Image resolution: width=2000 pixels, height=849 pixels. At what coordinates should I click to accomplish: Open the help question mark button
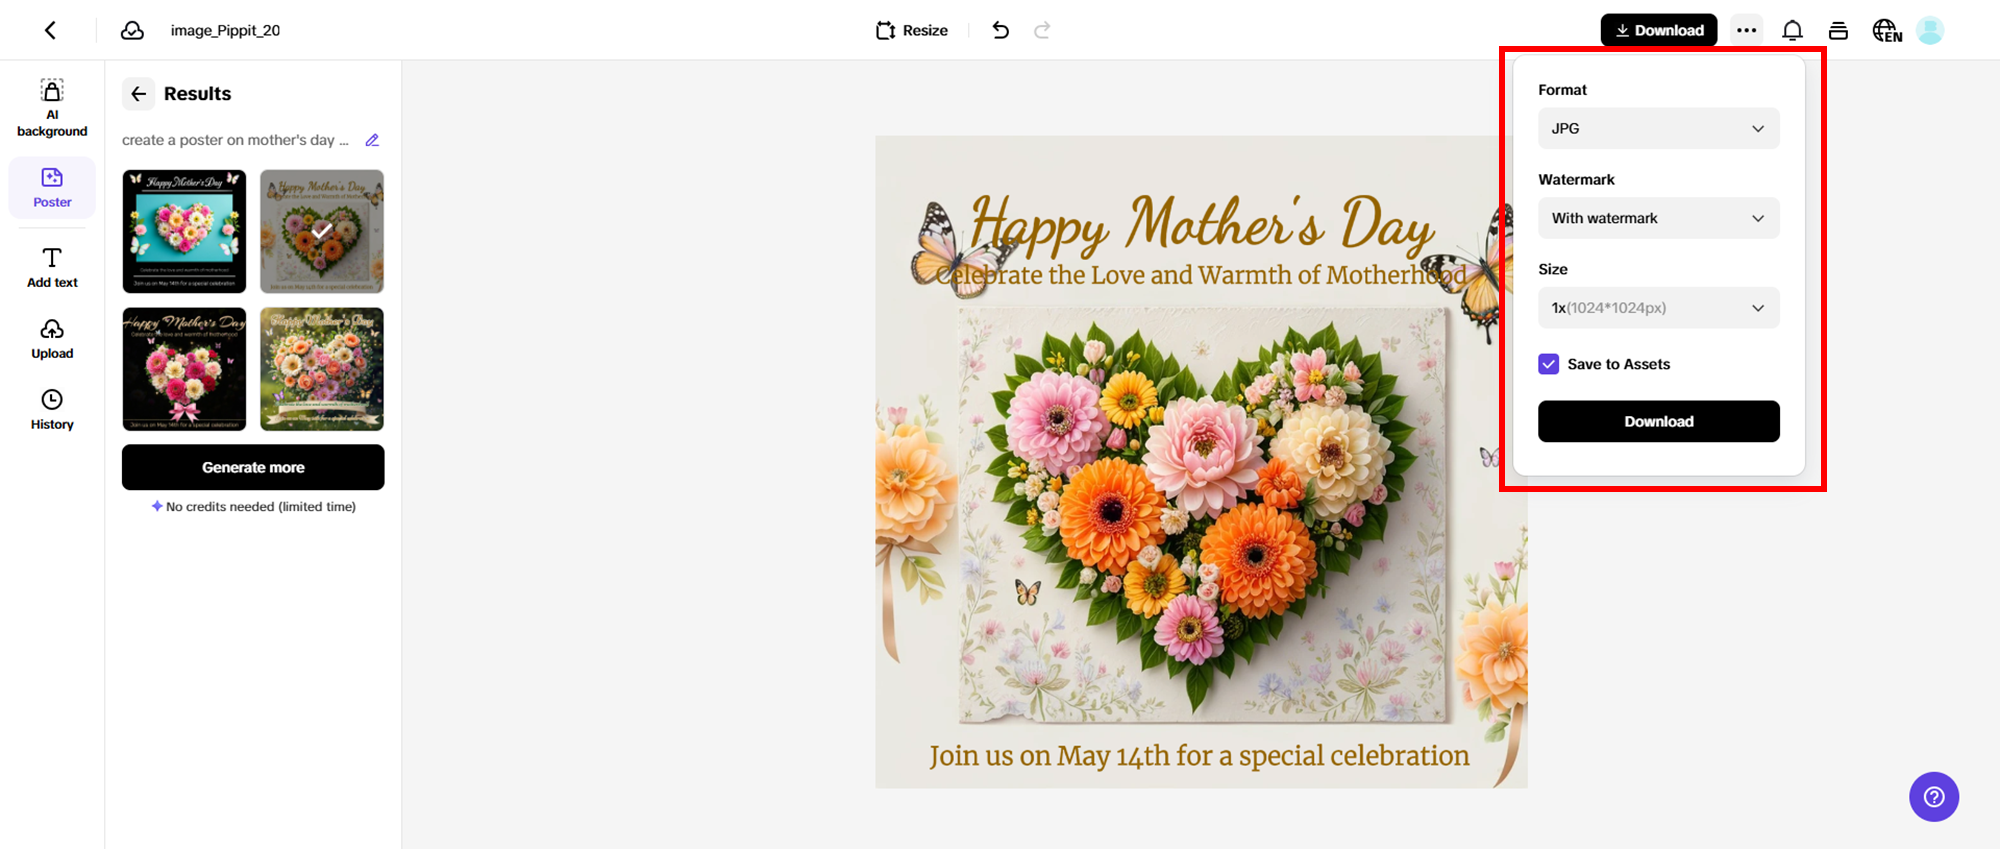coord(1934,797)
